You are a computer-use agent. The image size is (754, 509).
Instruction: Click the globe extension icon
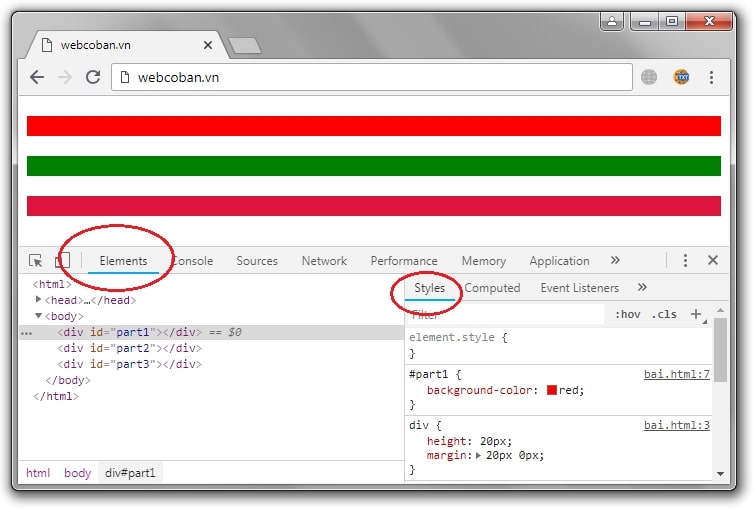coord(650,77)
